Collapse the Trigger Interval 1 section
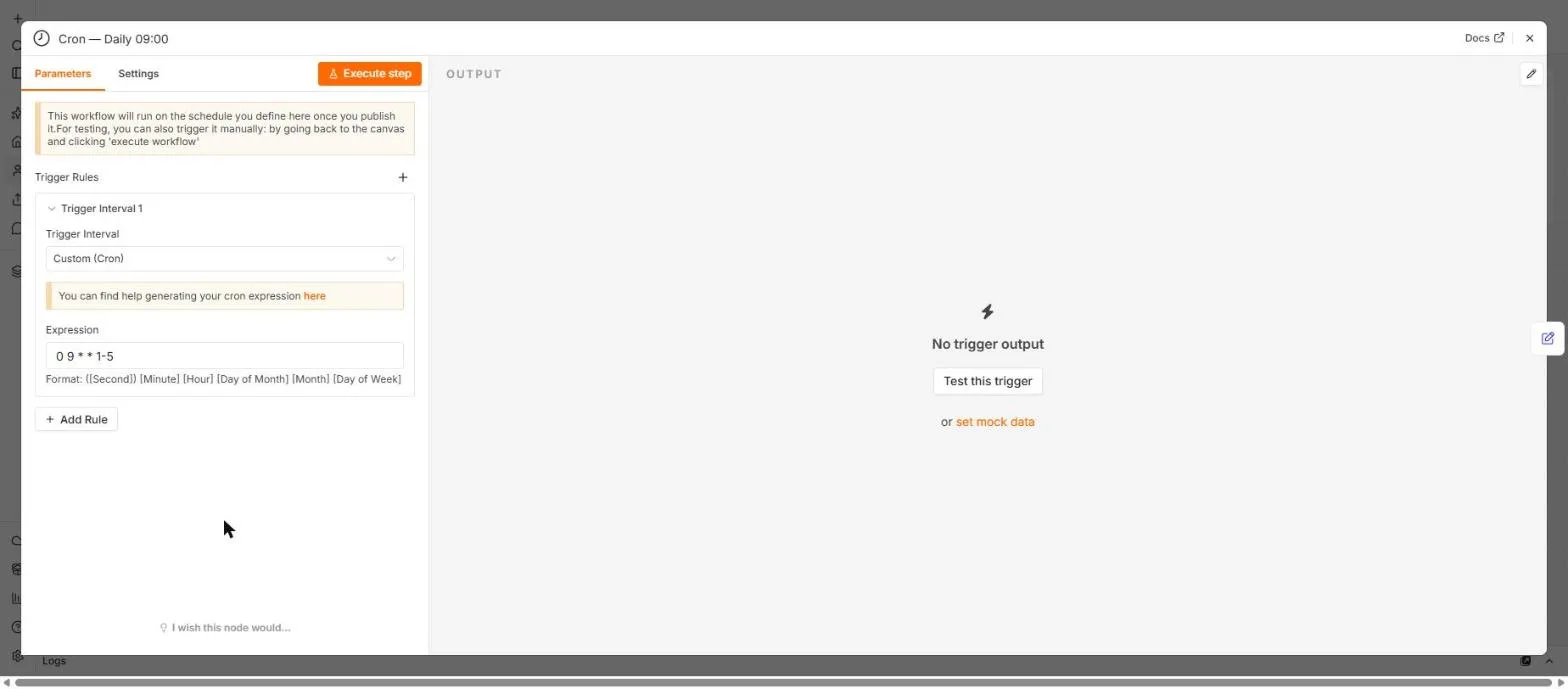Image resolution: width=1568 pixels, height=689 pixels. [52, 209]
